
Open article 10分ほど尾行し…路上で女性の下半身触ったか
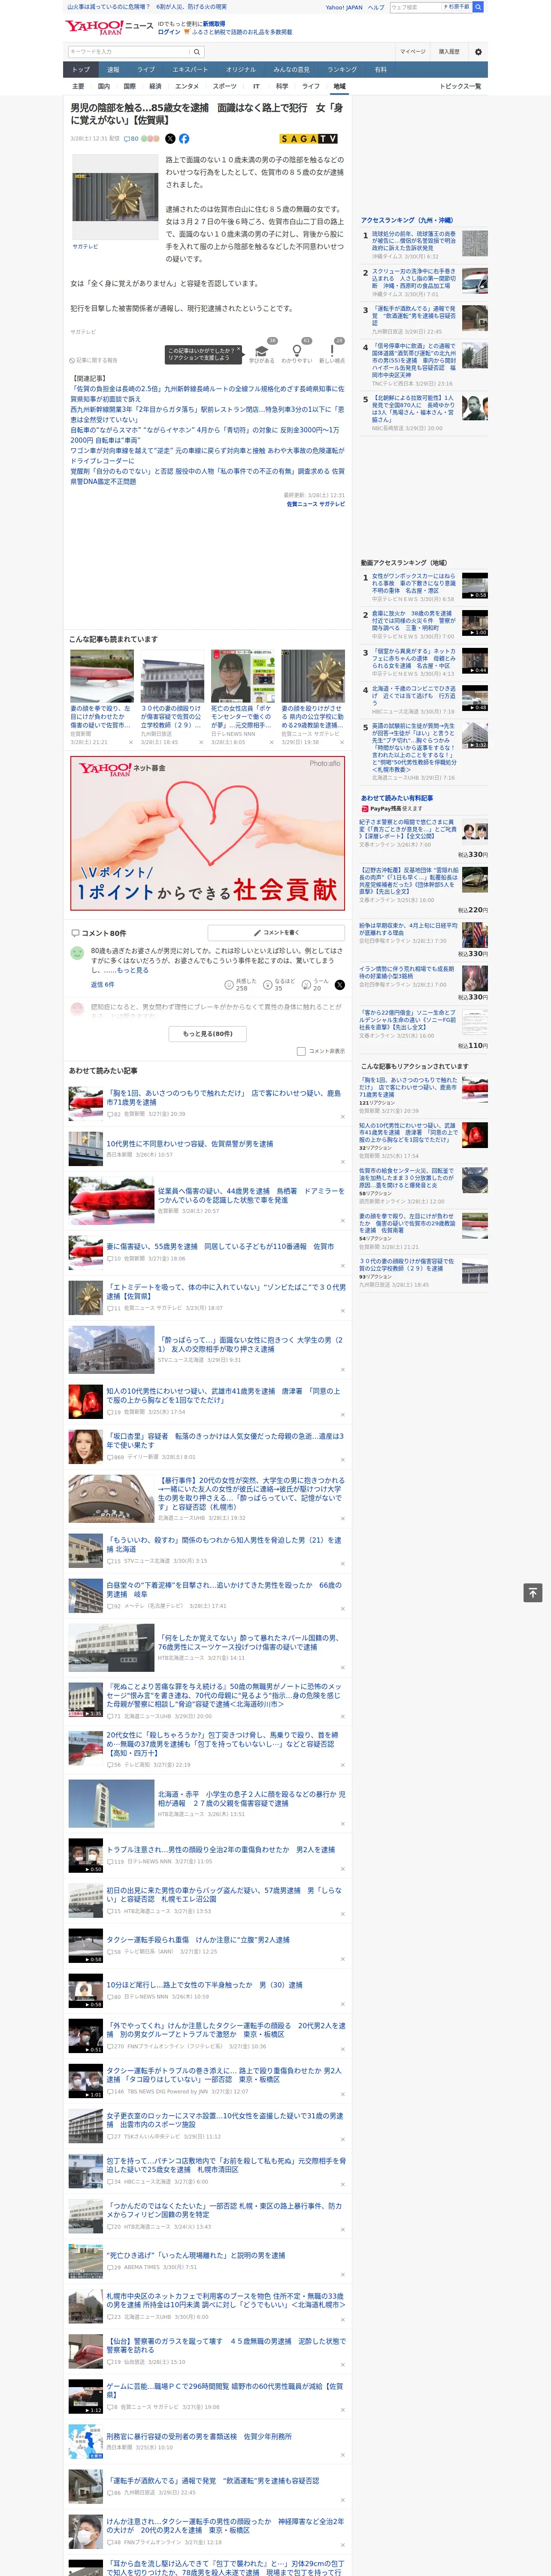point(204,1985)
